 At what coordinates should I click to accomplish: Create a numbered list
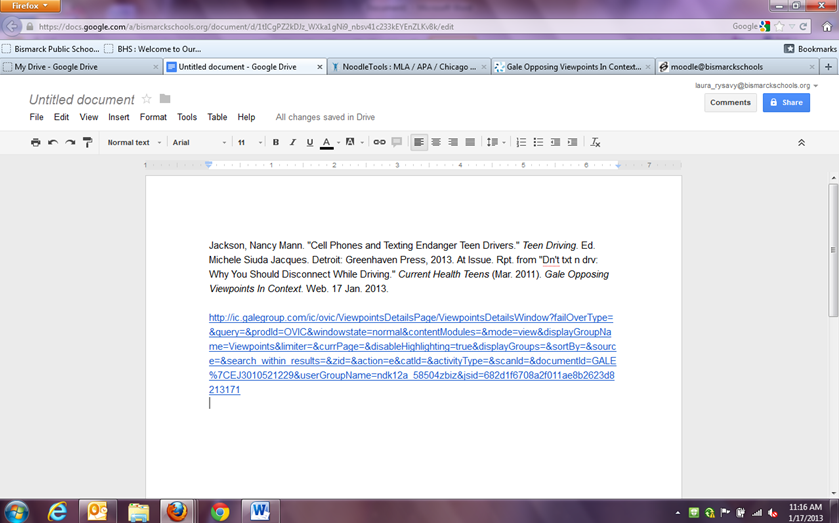(x=521, y=142)
